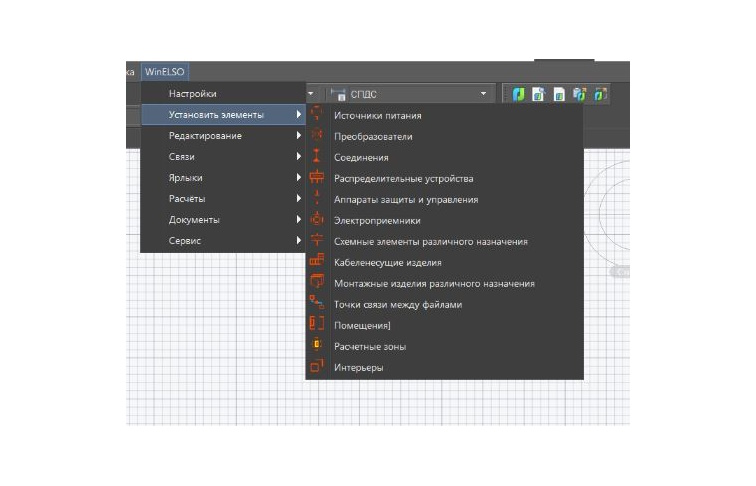Click Электроприемники icon

316,219
